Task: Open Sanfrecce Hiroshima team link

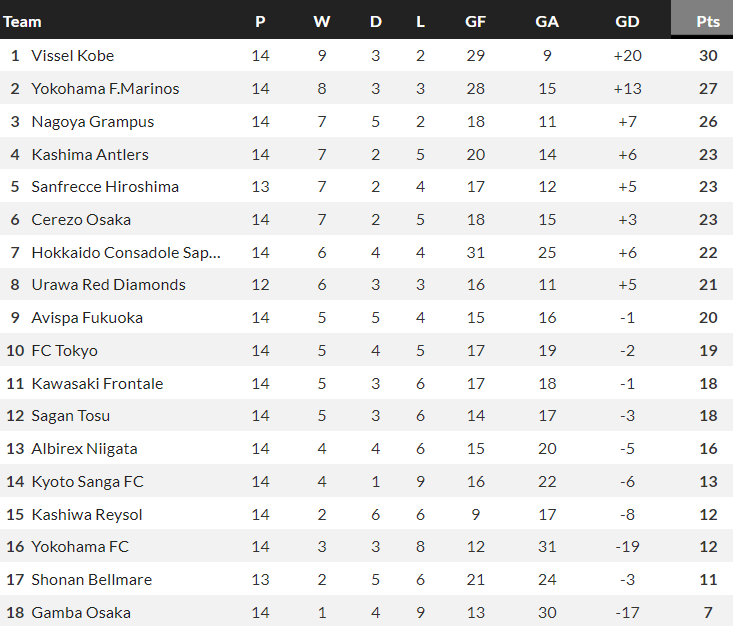Action: 105,187
